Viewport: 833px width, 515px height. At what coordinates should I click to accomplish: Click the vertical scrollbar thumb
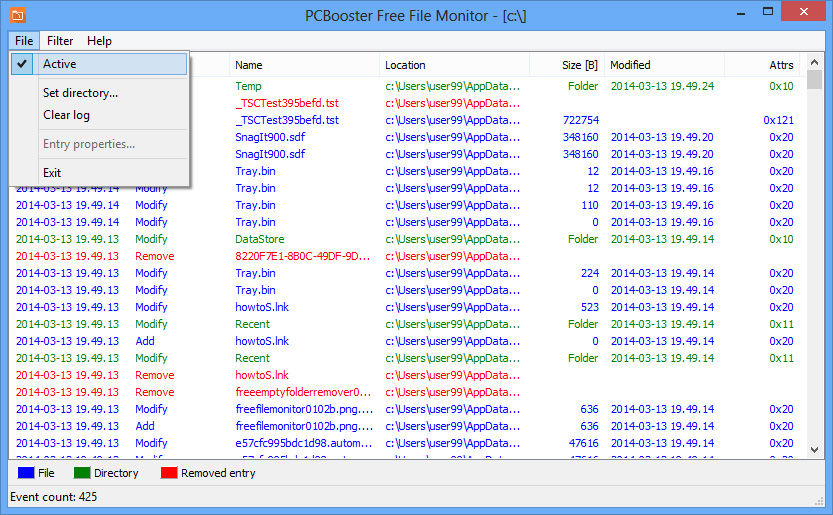click(x=814, y=80)
